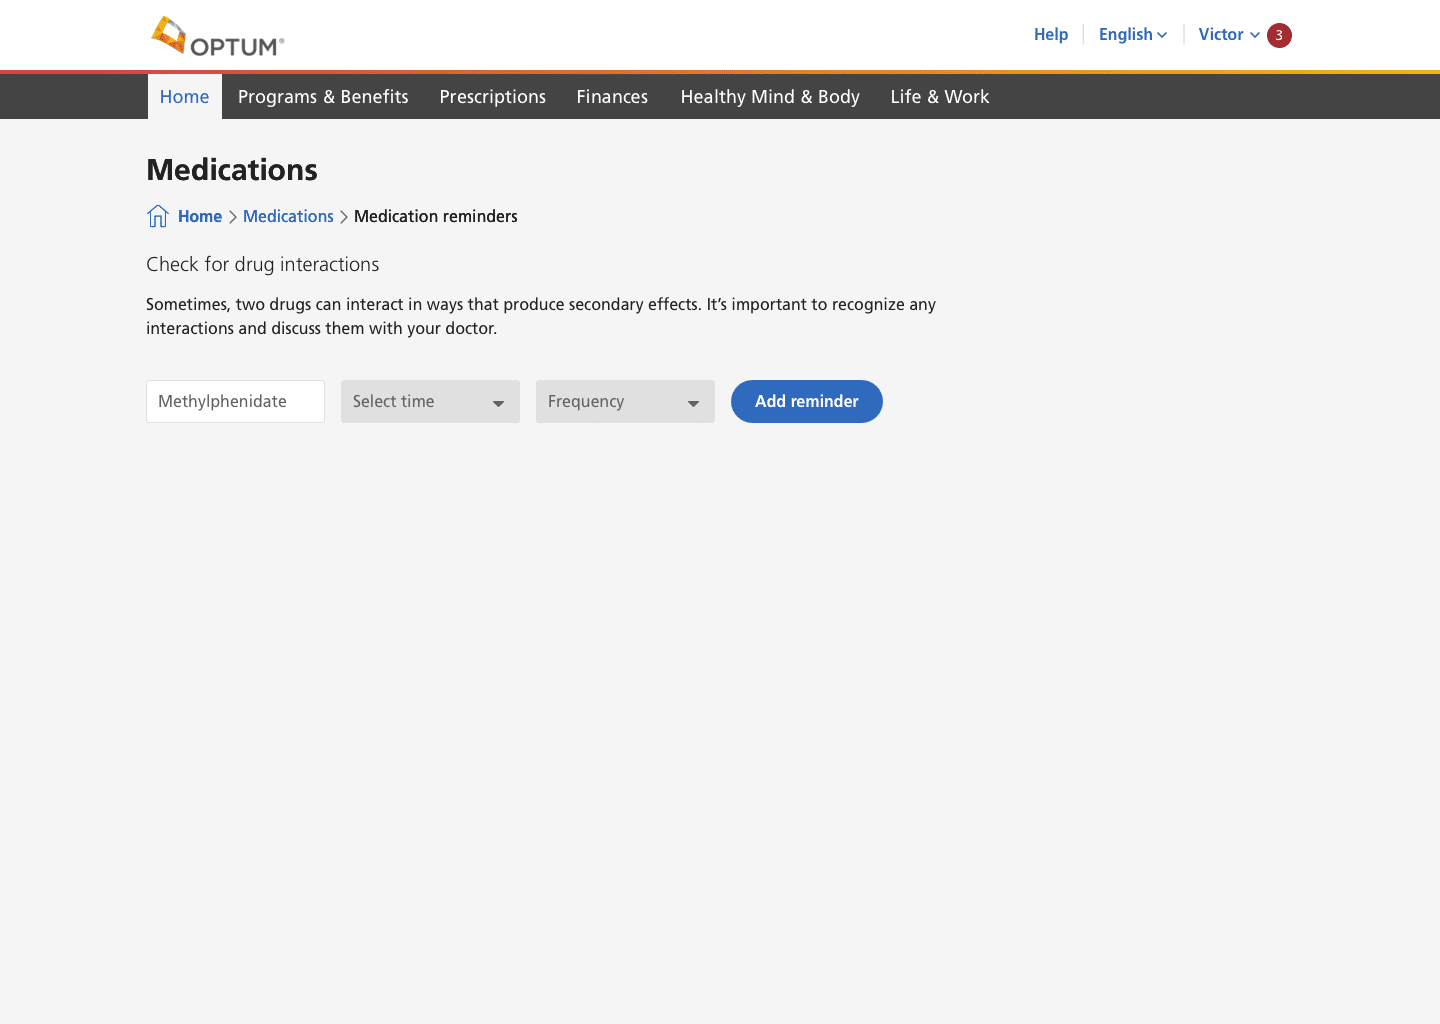Open the Programs & Benefits menu
Image resolution: width=1440 pixels, height=1024 pixels.
pyautogui.click(x=323, y=97)
